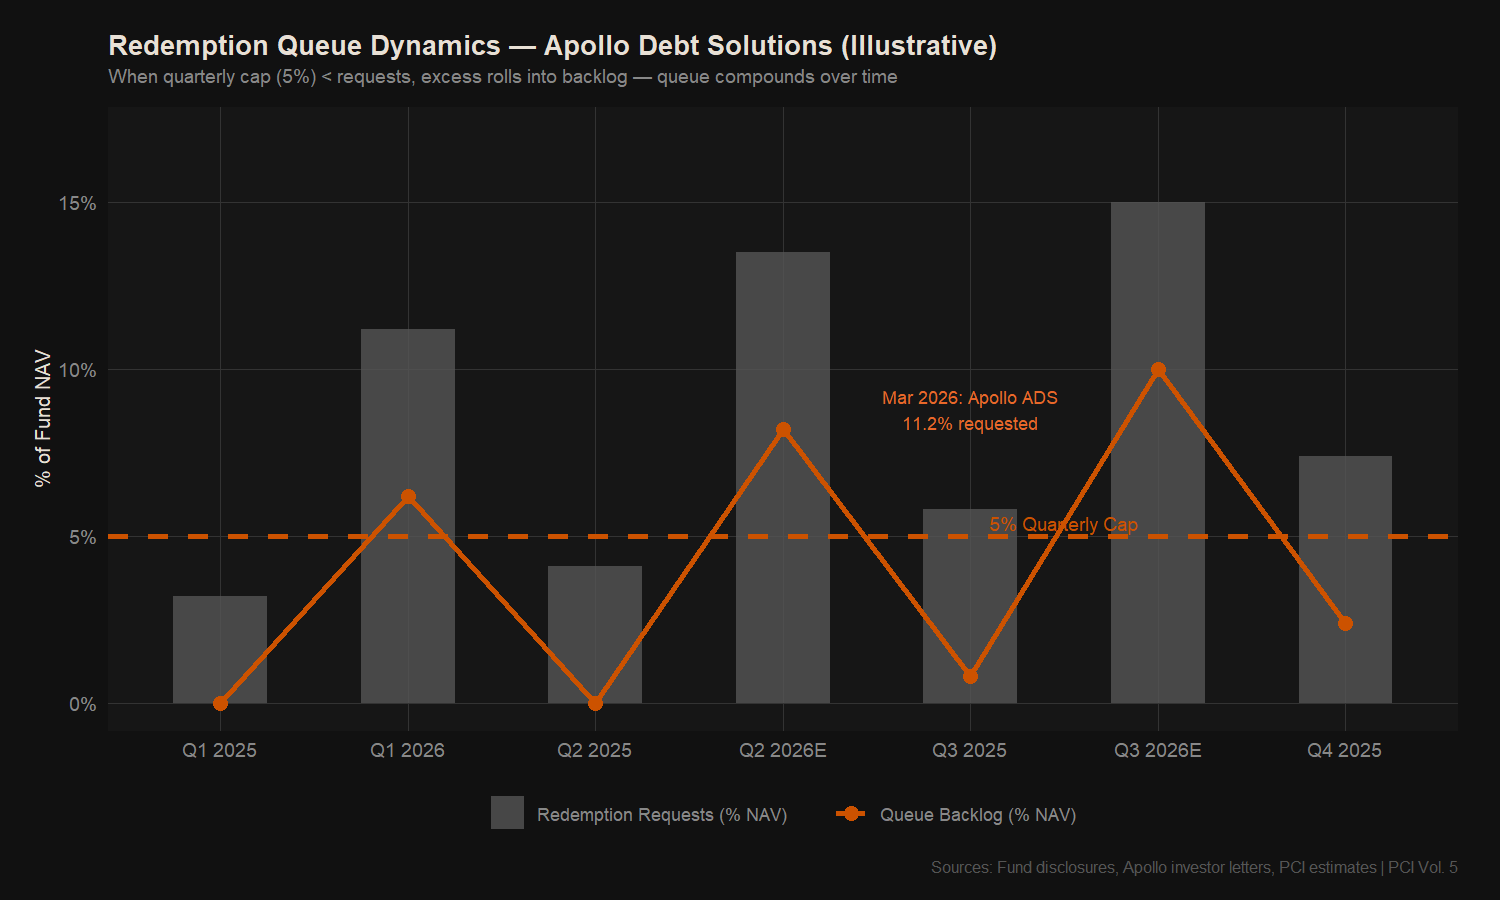
Task: Click the backlog data point for Q3 2026E
Action: point(1158,370)
